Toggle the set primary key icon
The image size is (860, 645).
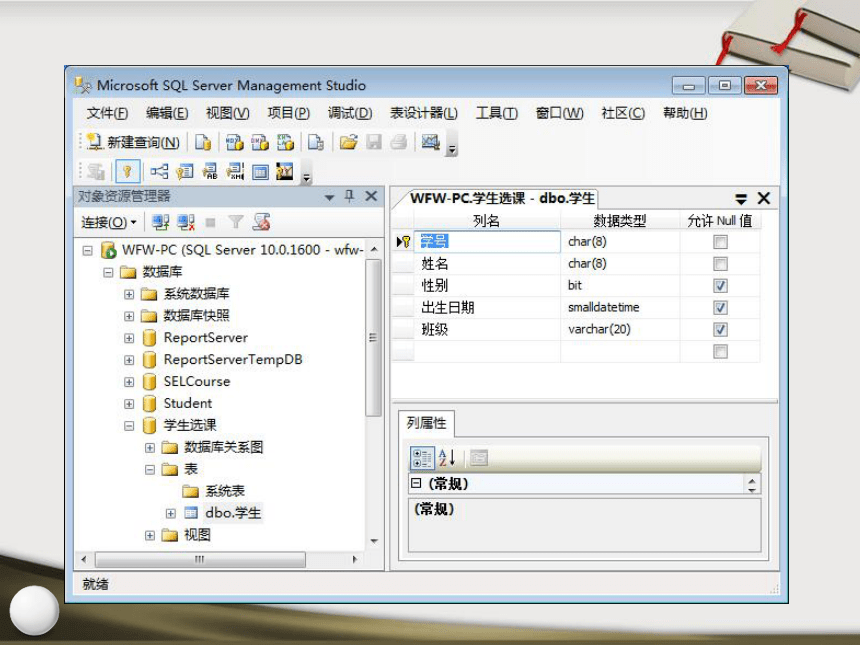(127, 172)
